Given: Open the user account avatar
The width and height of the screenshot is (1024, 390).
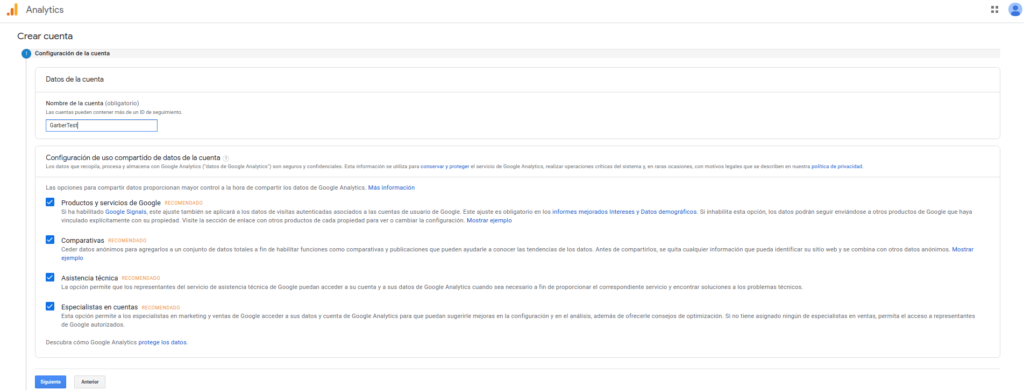Looking at the screenshot, I should tap(1014, 9).
